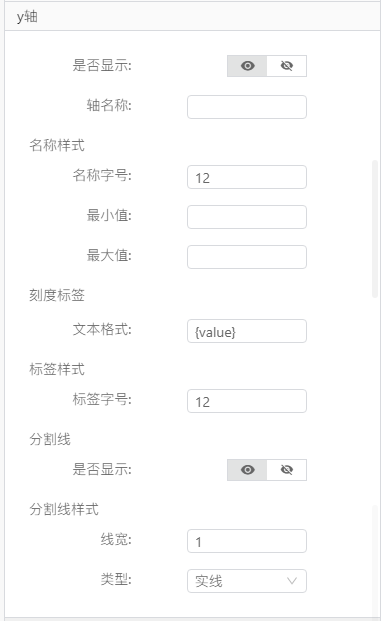Click the 标签样式 section heading

pos(57,369)
